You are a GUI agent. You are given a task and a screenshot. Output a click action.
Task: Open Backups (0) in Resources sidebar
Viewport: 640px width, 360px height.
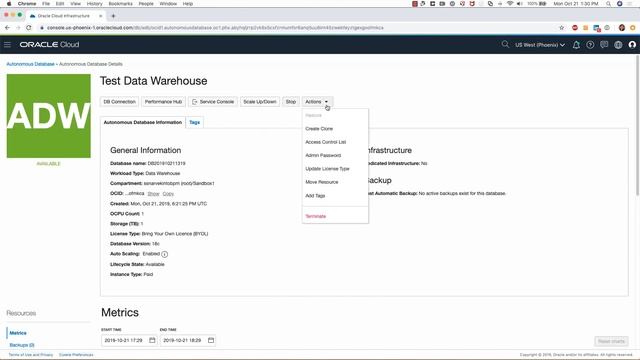(x=22, y=345)
